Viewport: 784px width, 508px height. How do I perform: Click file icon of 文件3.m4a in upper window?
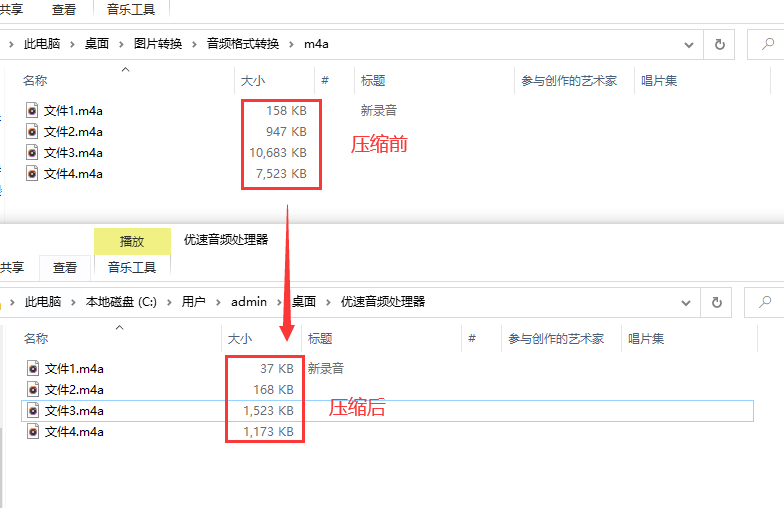point(32,152)
